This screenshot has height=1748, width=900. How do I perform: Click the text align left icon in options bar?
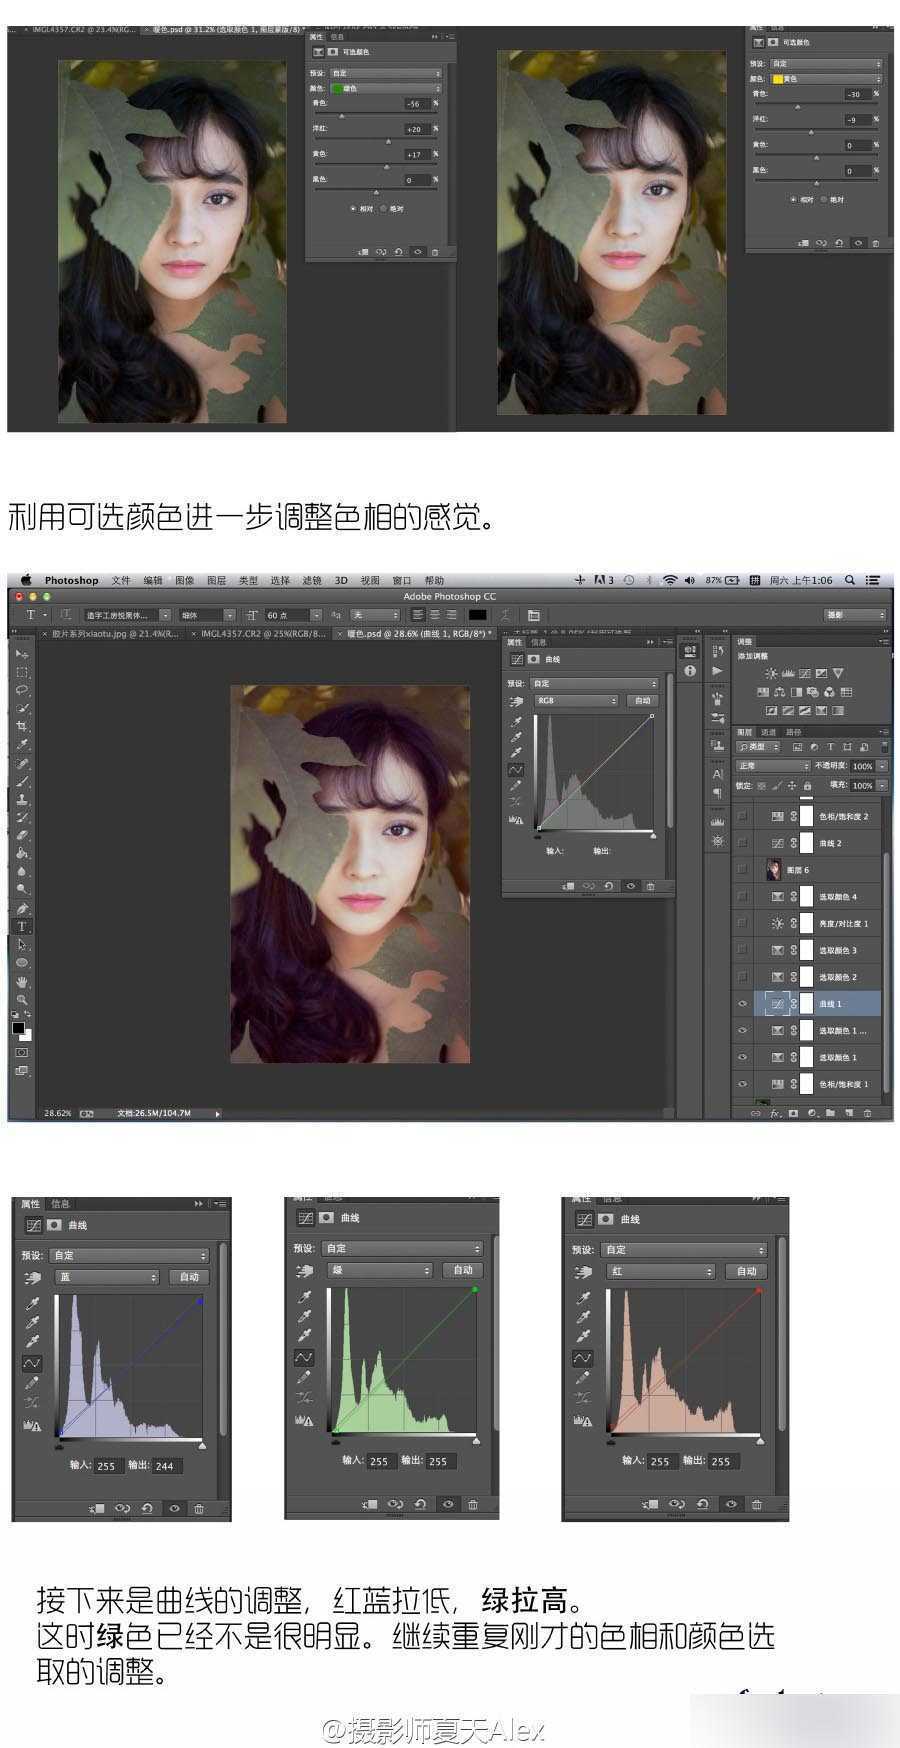click(418, 615)
